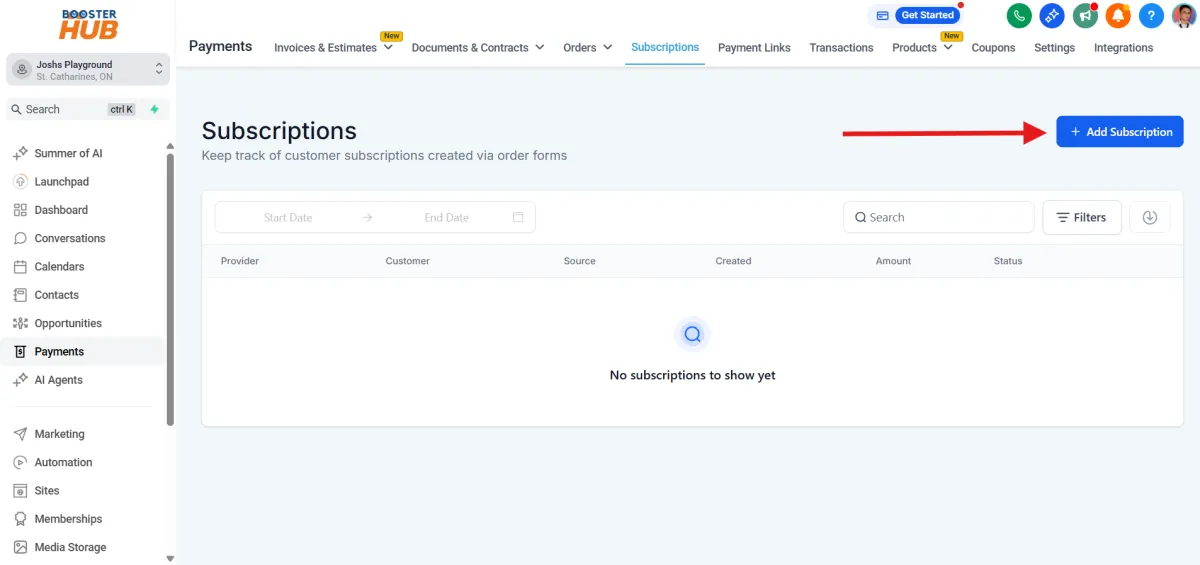
Task: Click the download export icon button
Action: (1150, 217)
